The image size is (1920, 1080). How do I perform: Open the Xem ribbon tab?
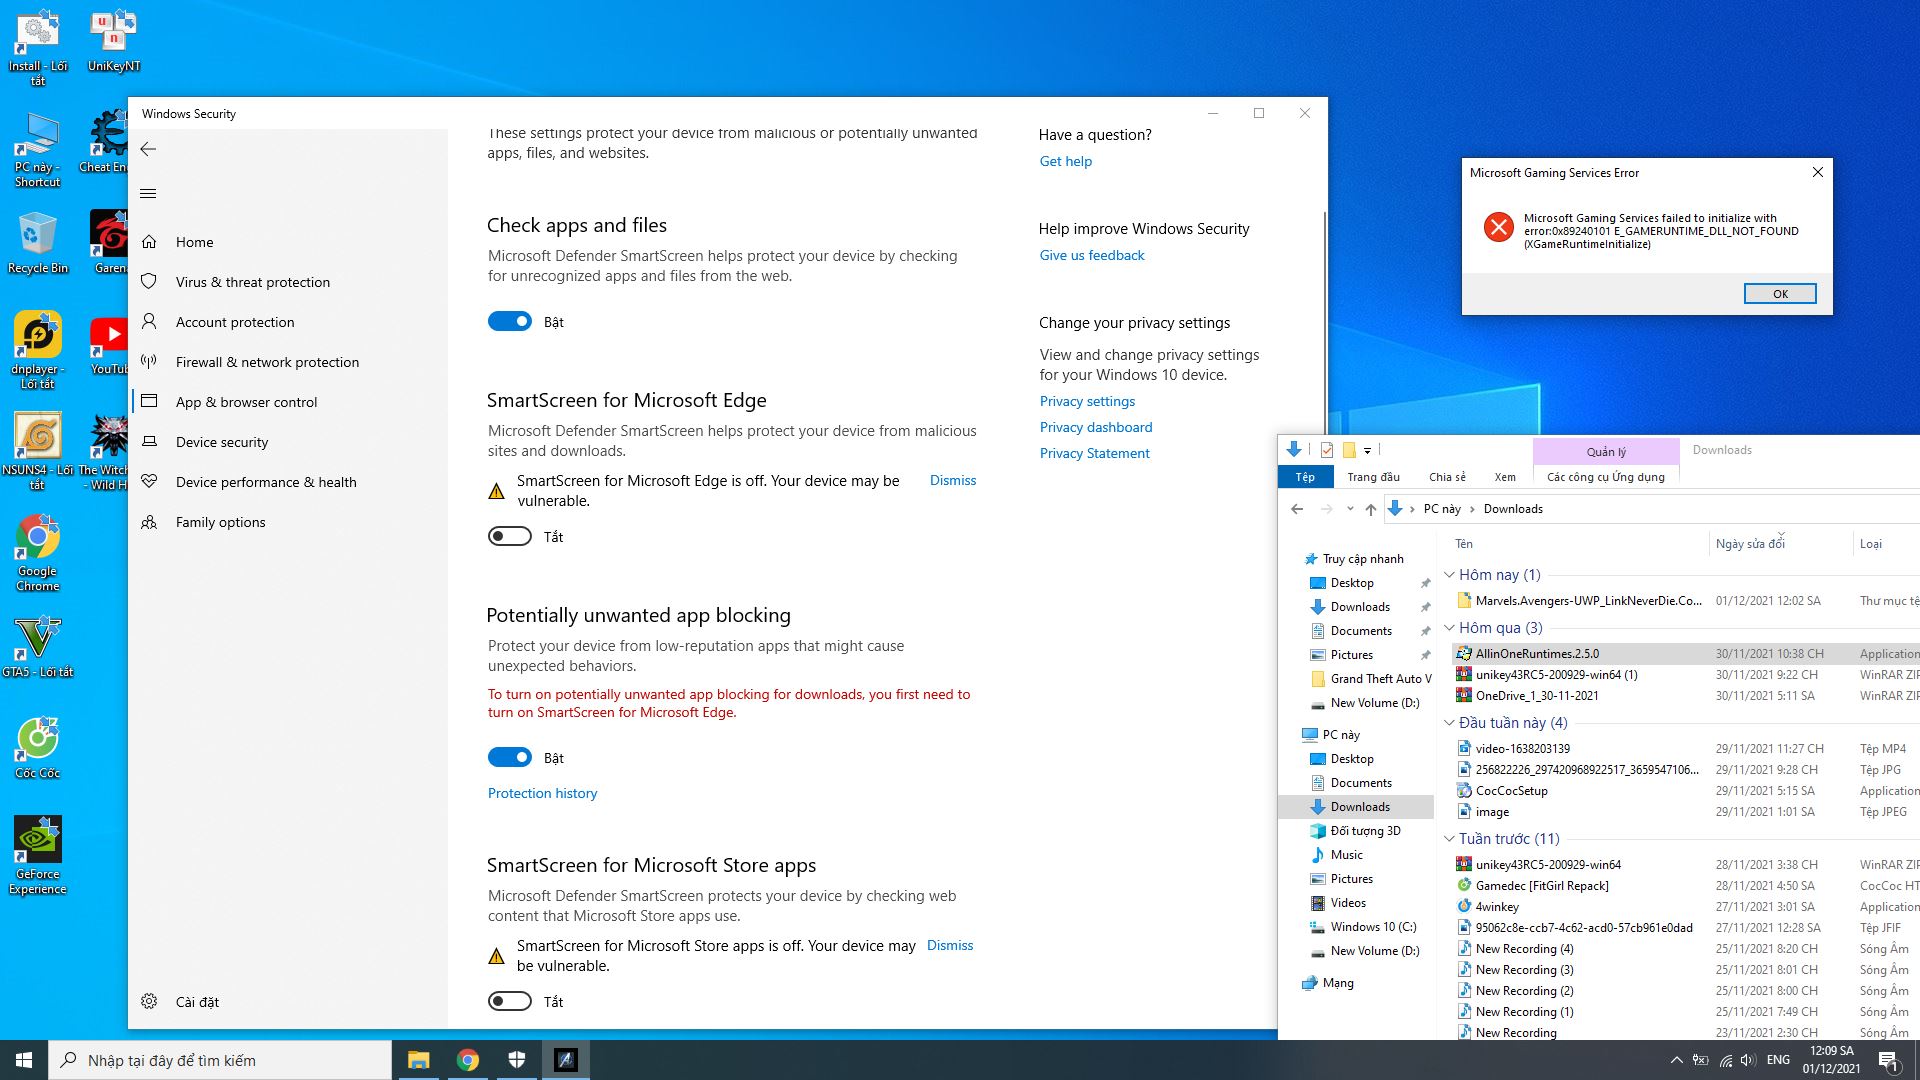(1504, 477)
